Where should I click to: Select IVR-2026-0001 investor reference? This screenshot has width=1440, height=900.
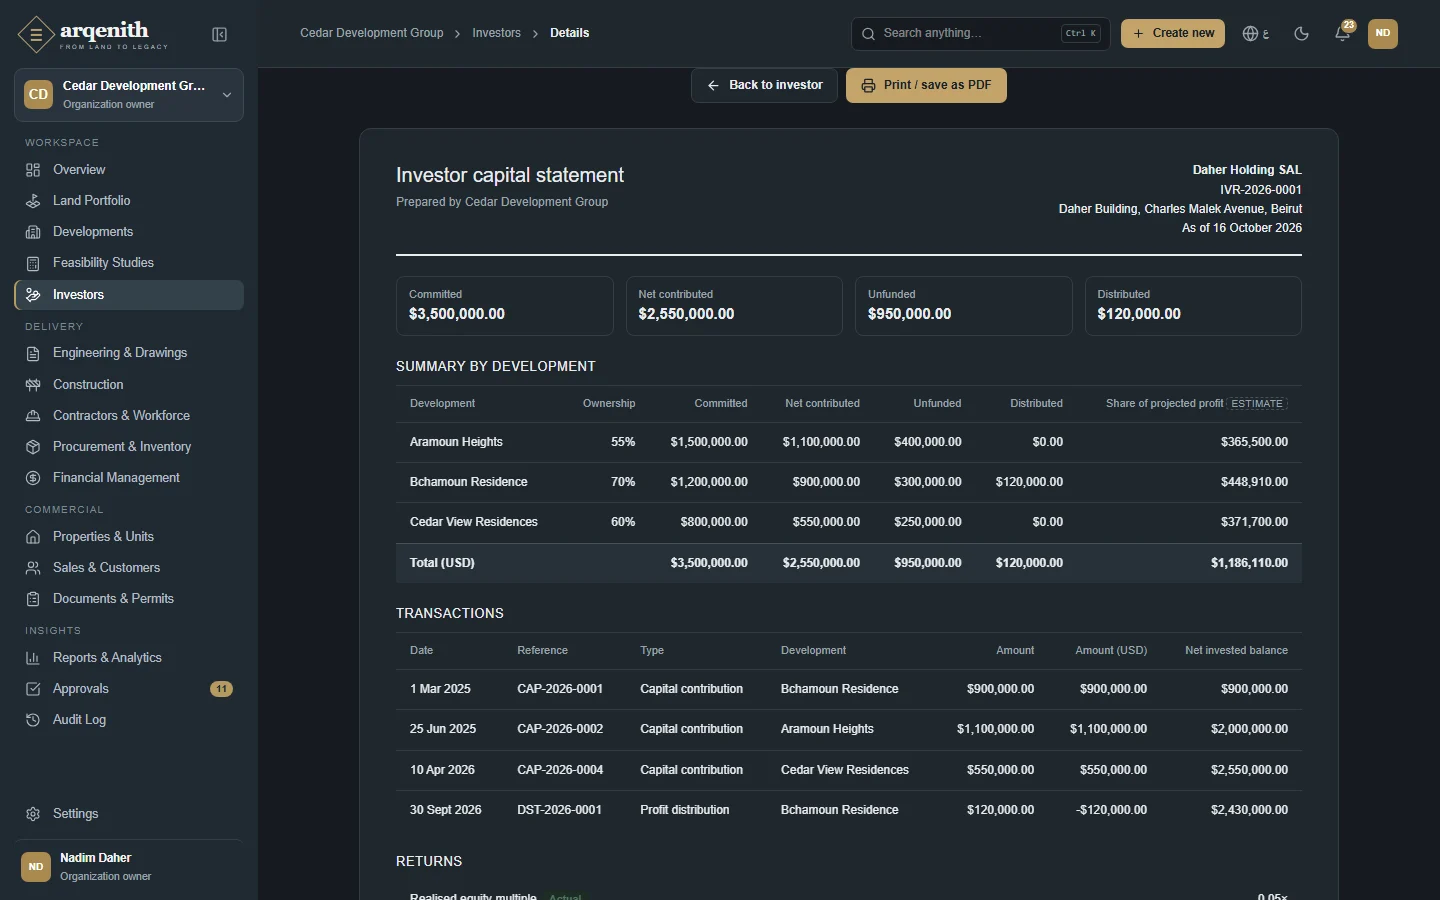coord(1260,190)
